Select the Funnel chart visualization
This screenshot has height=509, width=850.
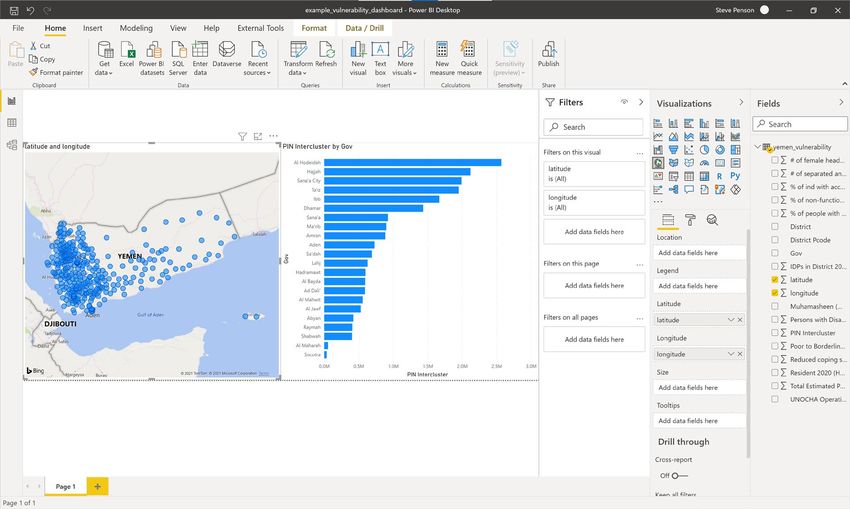pyautogui.click(x=673, y=150)
